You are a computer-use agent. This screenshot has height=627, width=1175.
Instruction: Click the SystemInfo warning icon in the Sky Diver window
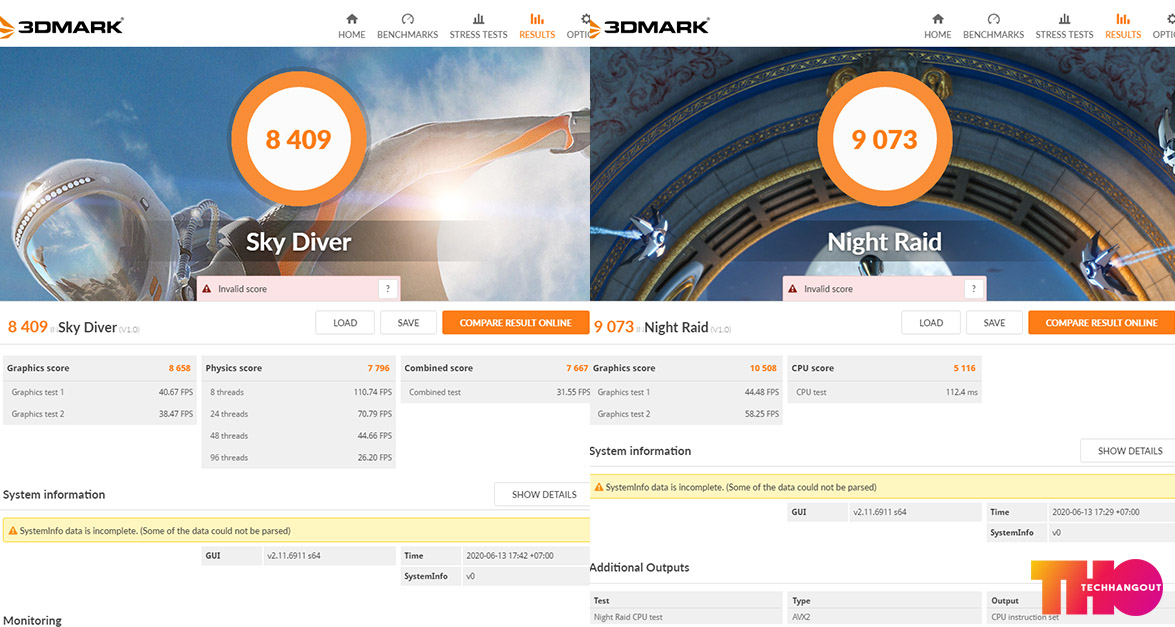click(x=13, y=530)
